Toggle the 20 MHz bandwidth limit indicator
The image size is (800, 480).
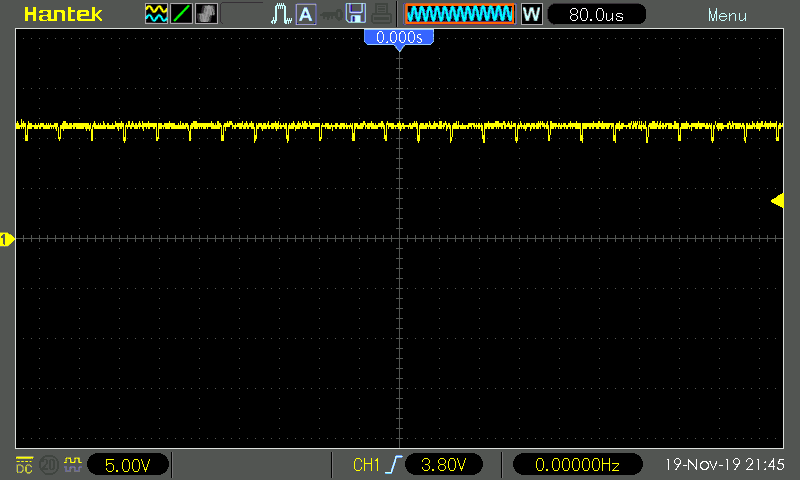point(48,465)
